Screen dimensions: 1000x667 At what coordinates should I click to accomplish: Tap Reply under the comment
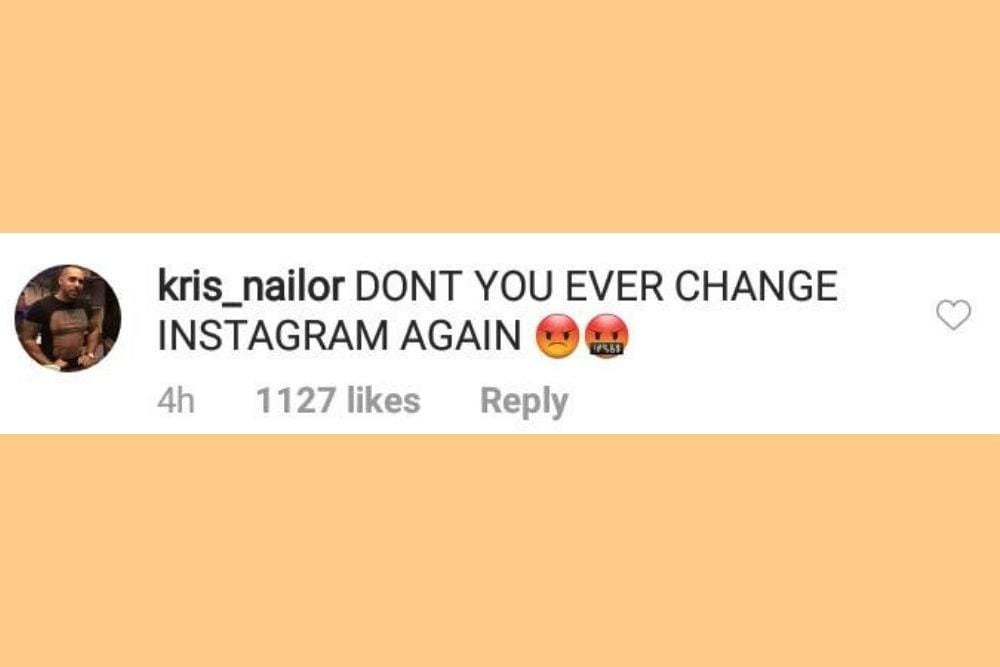pyautogui.click(x=524, y=401)
